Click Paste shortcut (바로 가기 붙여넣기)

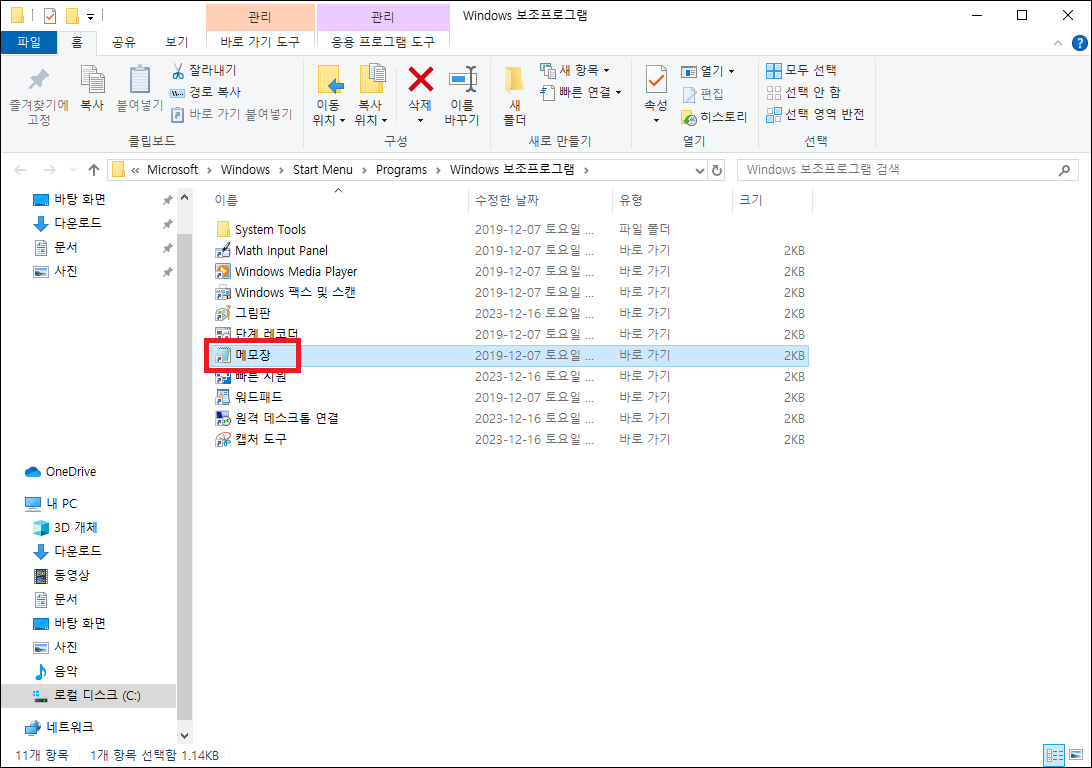[x=231, y=114]
